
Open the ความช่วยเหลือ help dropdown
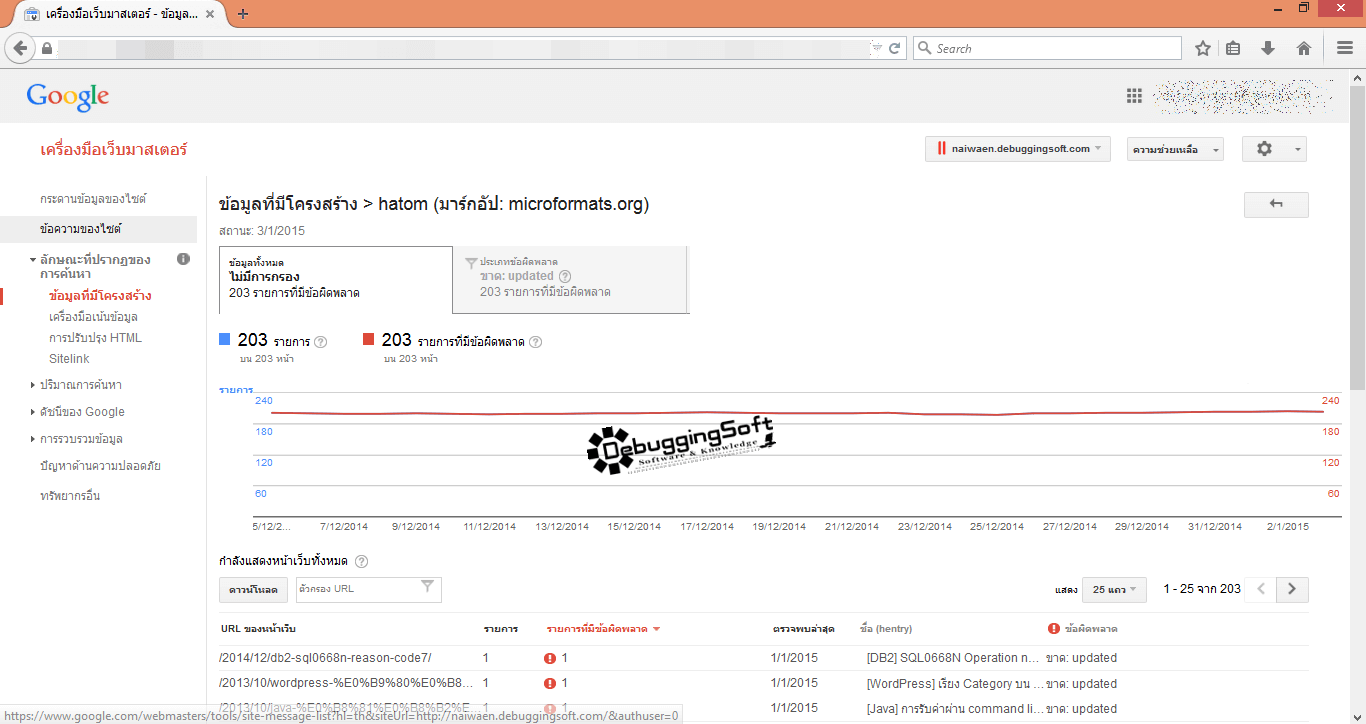(x=1174, y=149)
